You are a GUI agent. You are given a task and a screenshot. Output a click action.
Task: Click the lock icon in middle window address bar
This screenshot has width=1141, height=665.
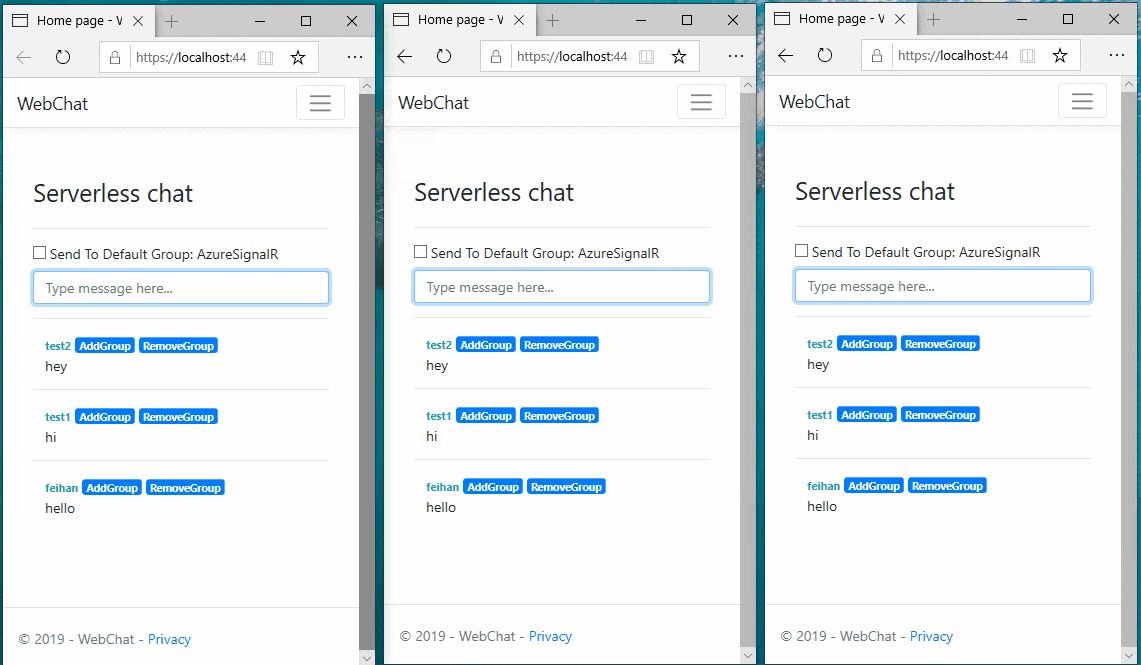click(x=496, y=57)
